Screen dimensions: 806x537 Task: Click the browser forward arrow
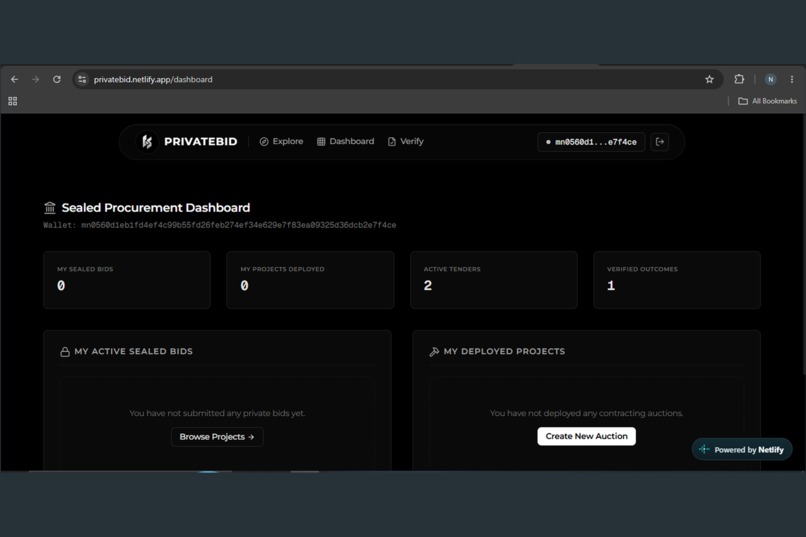(35, 79)
